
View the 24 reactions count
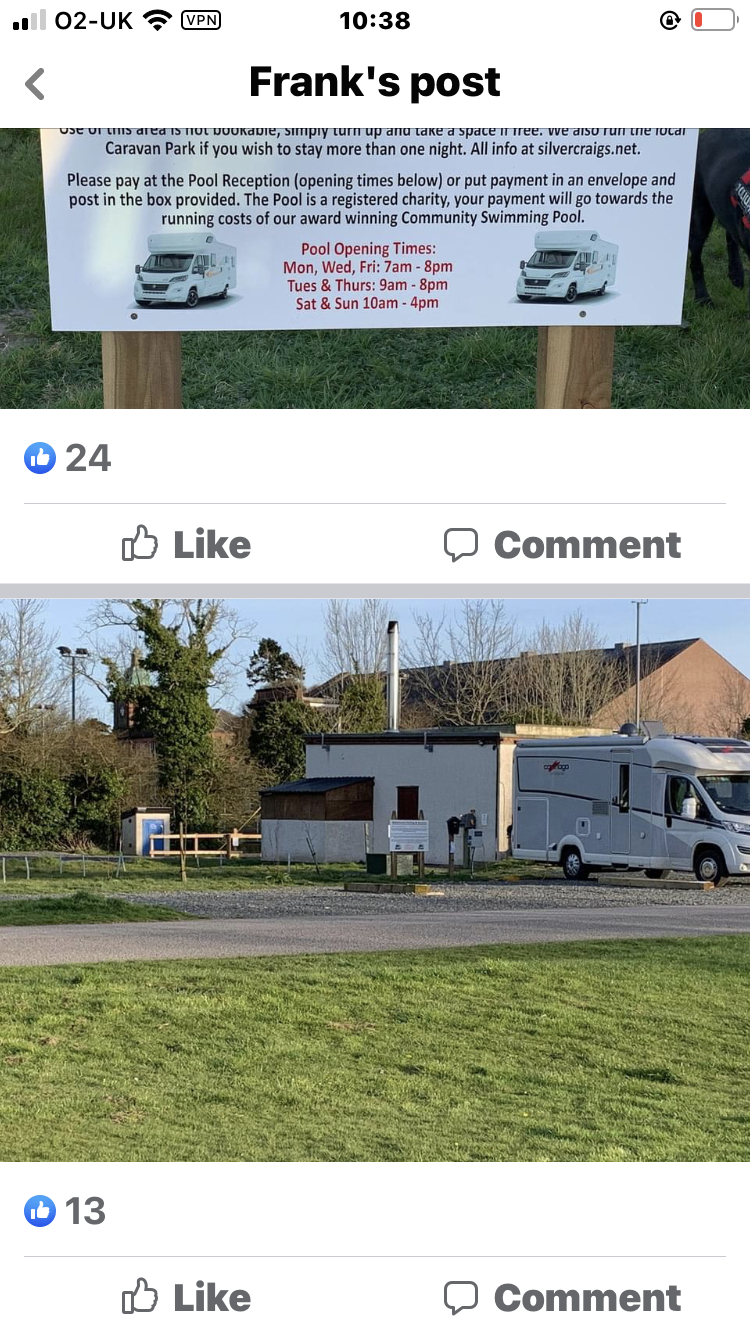tap(88, 458)
